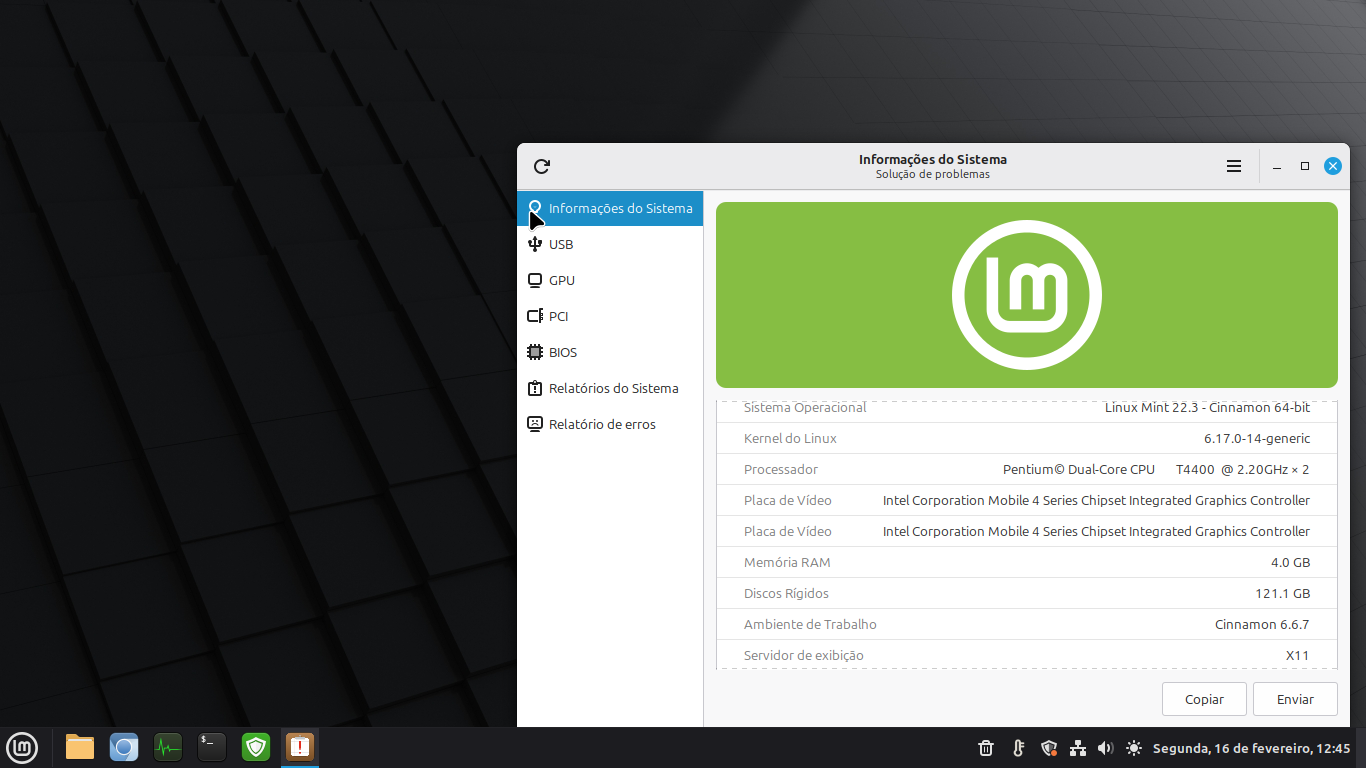Screen dimensions: 1366x768
Task: Click the refresh icon in the header bar
Action: 542,166
